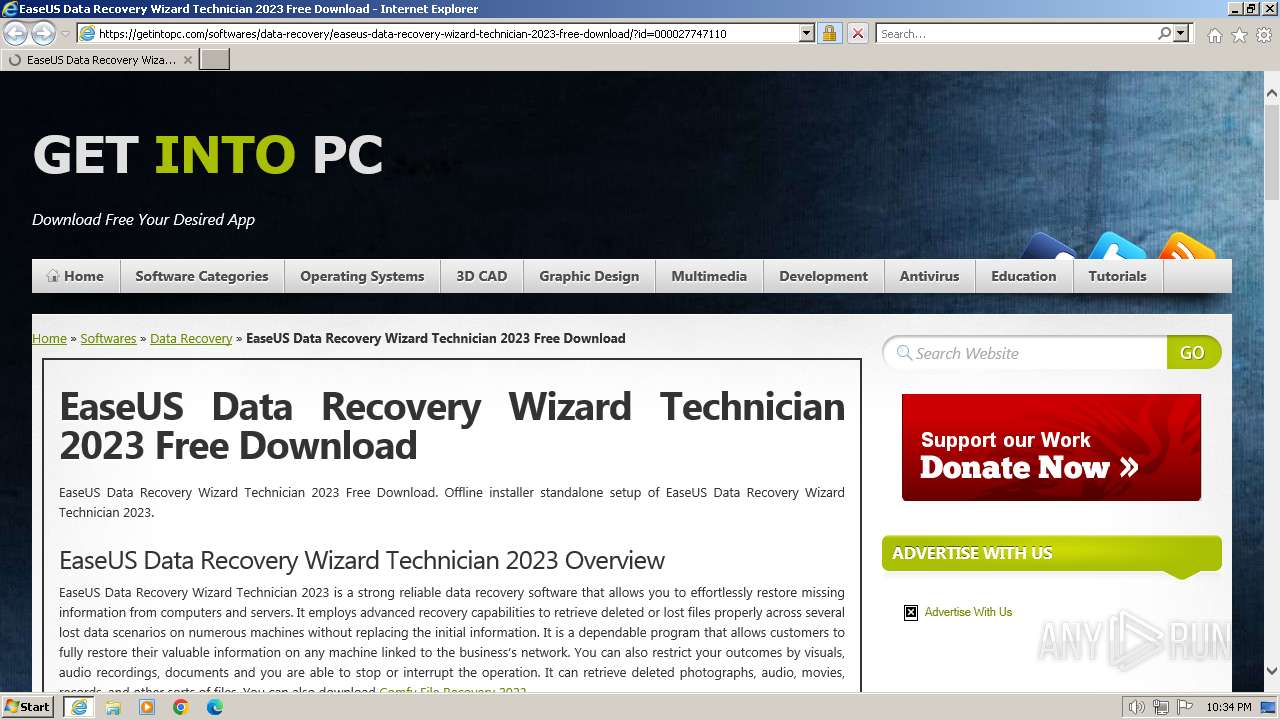Viewport: 1280px width, 720px height.
Task: Open Software Categories menu
Action: pyautogui.click(x=202, y=276)
